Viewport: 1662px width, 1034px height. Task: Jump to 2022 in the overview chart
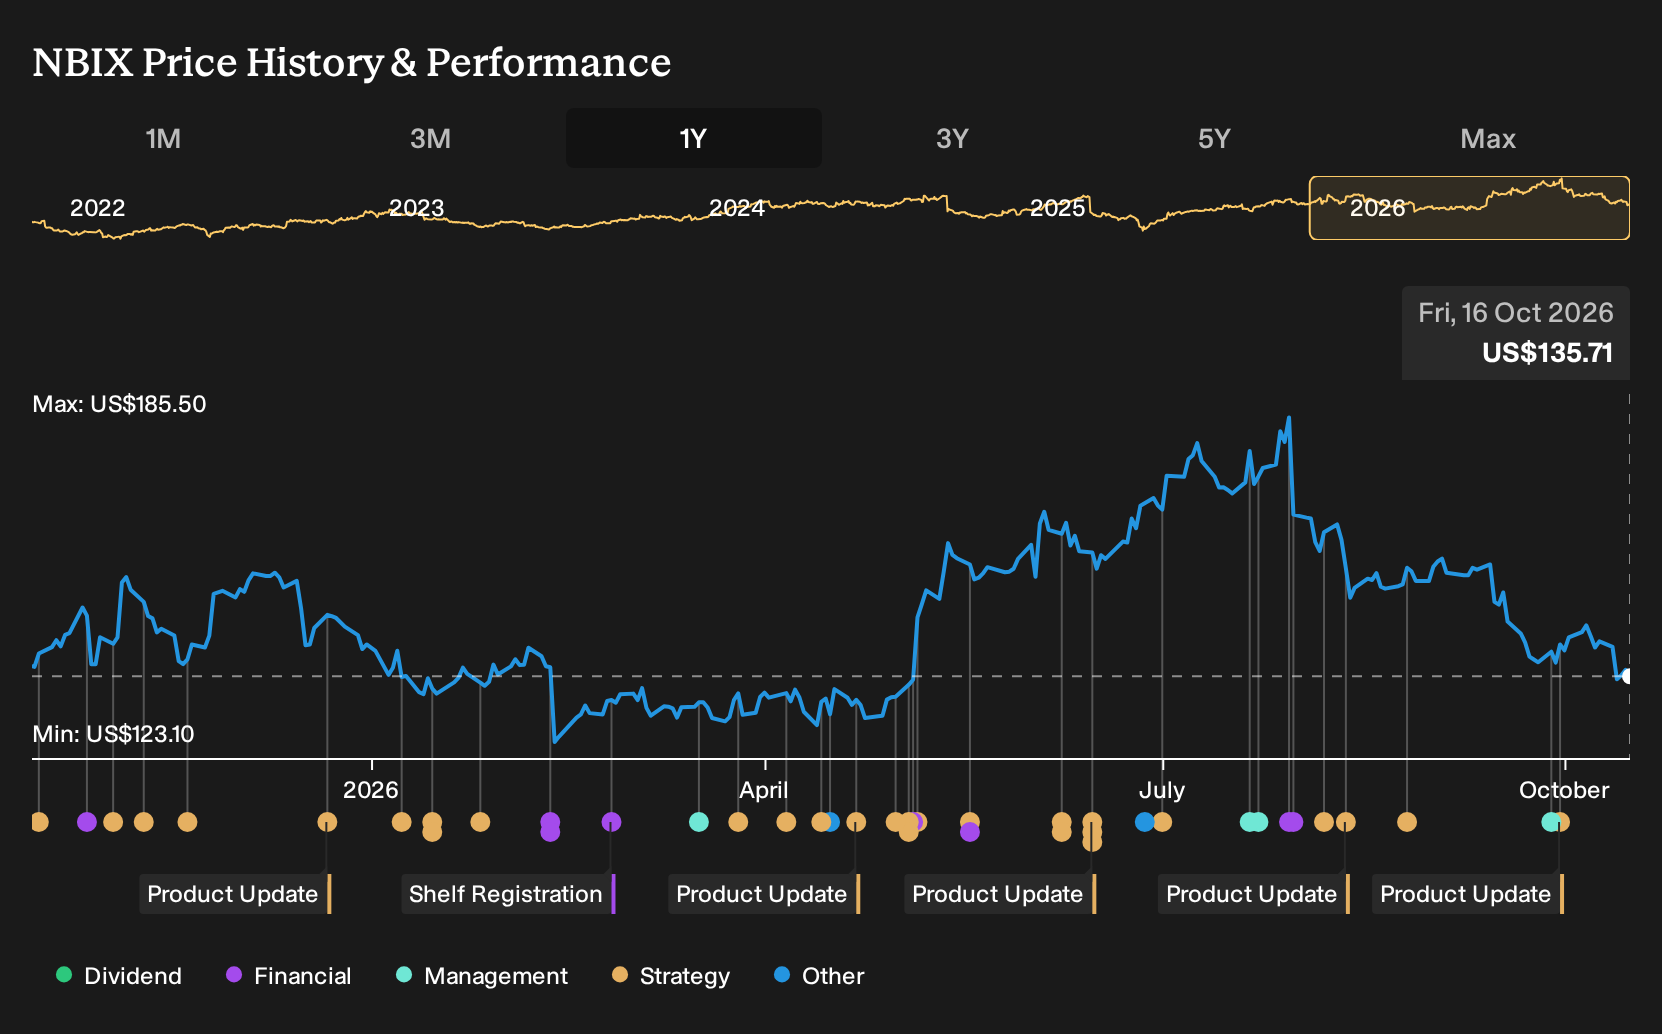click(x=97, y=208)
